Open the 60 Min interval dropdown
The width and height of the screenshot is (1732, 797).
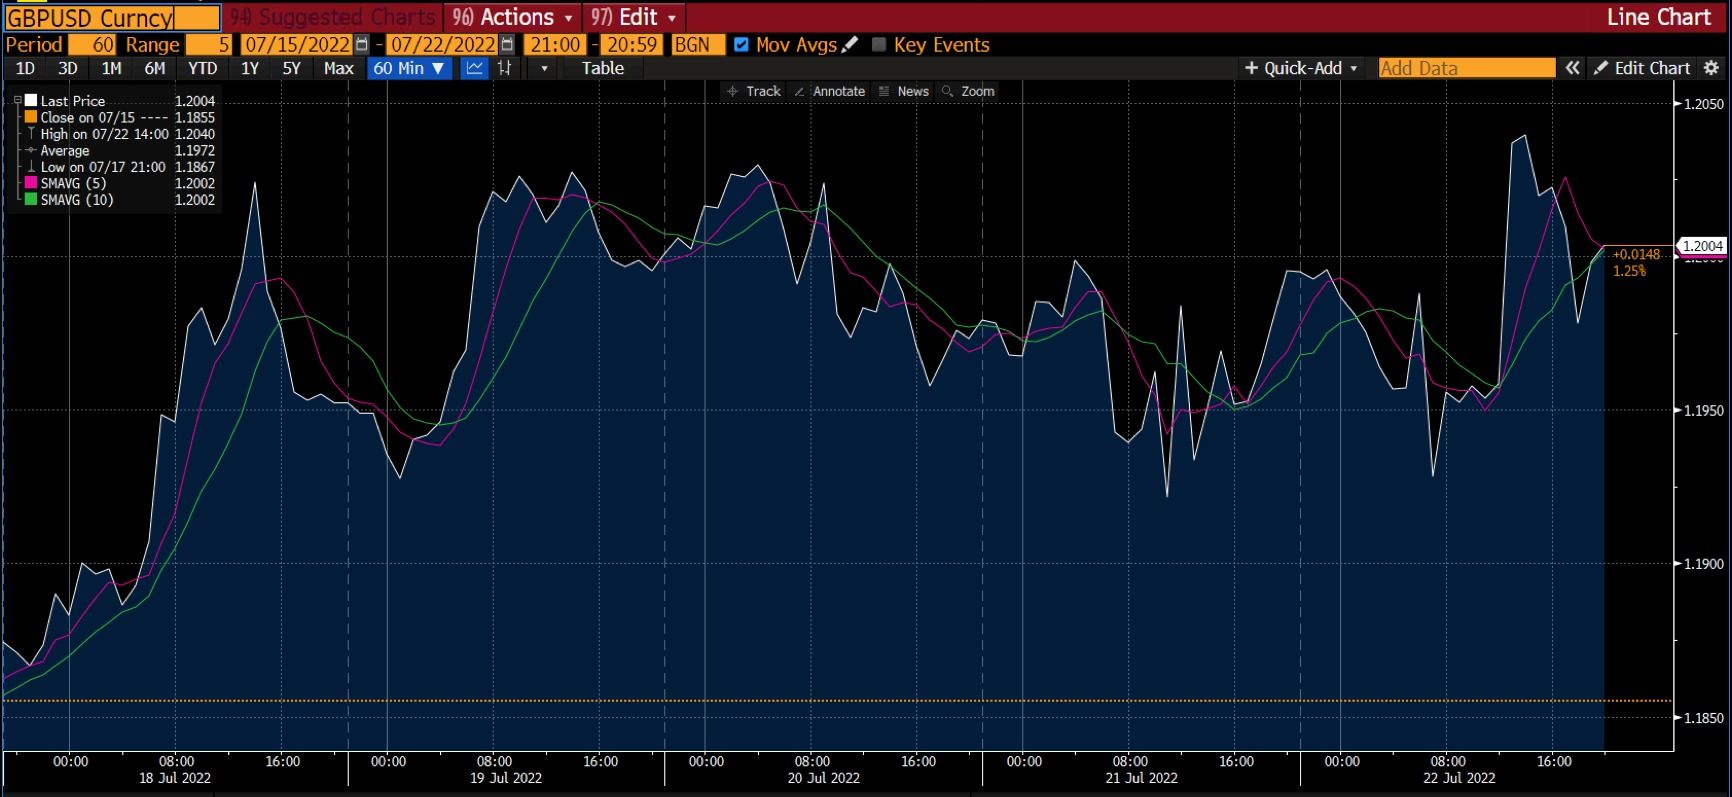[410, 68]
